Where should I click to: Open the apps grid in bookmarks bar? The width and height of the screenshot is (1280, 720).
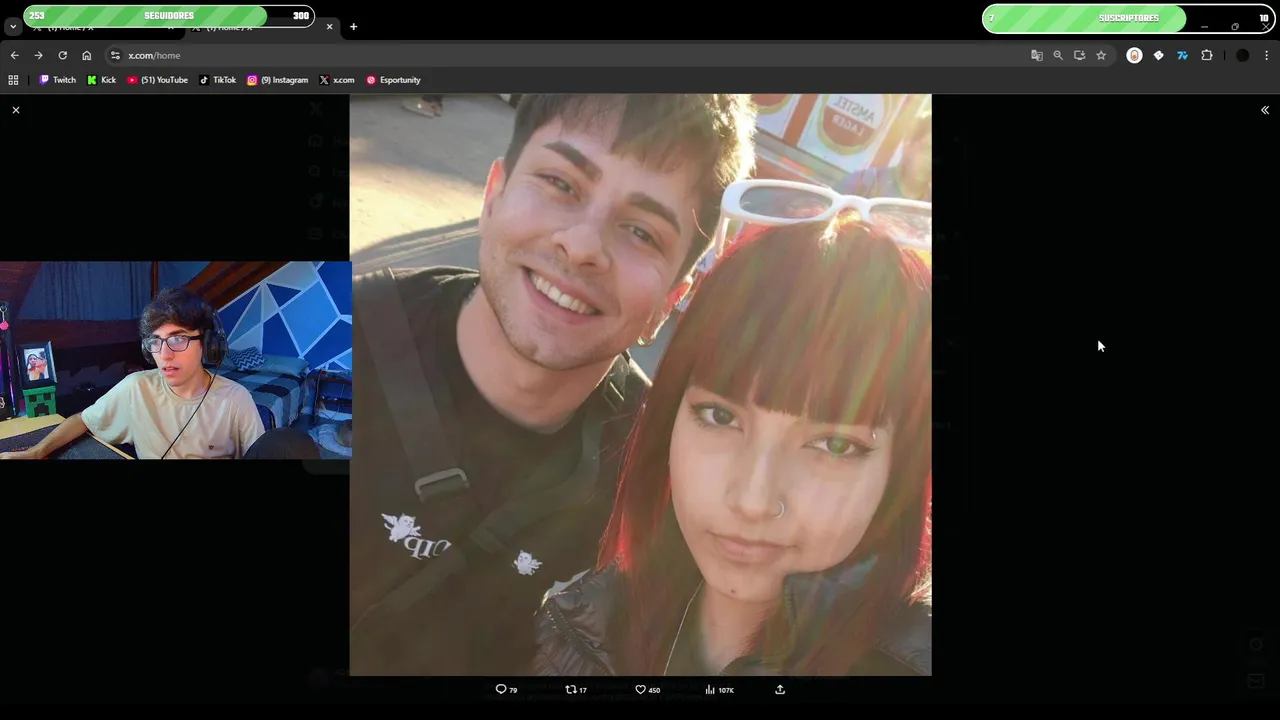pos(13,80)
